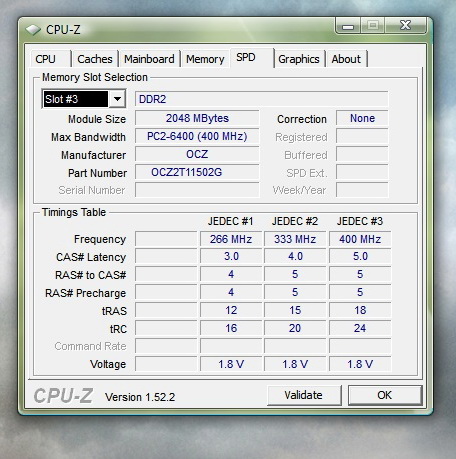The image size is (456, 459).
Task: Click the JEDEC #2 column header
Action: tap(295, 221)
